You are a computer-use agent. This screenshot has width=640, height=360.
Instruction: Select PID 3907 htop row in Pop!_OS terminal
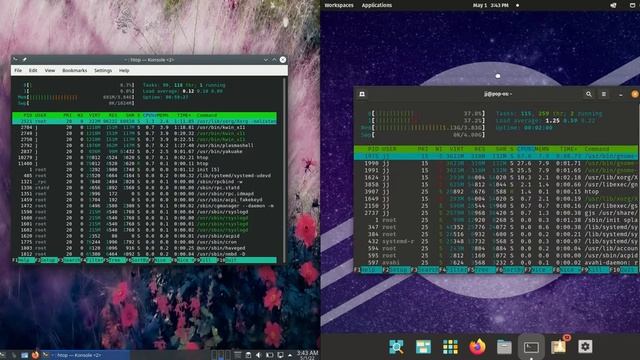tap(496, 191)
